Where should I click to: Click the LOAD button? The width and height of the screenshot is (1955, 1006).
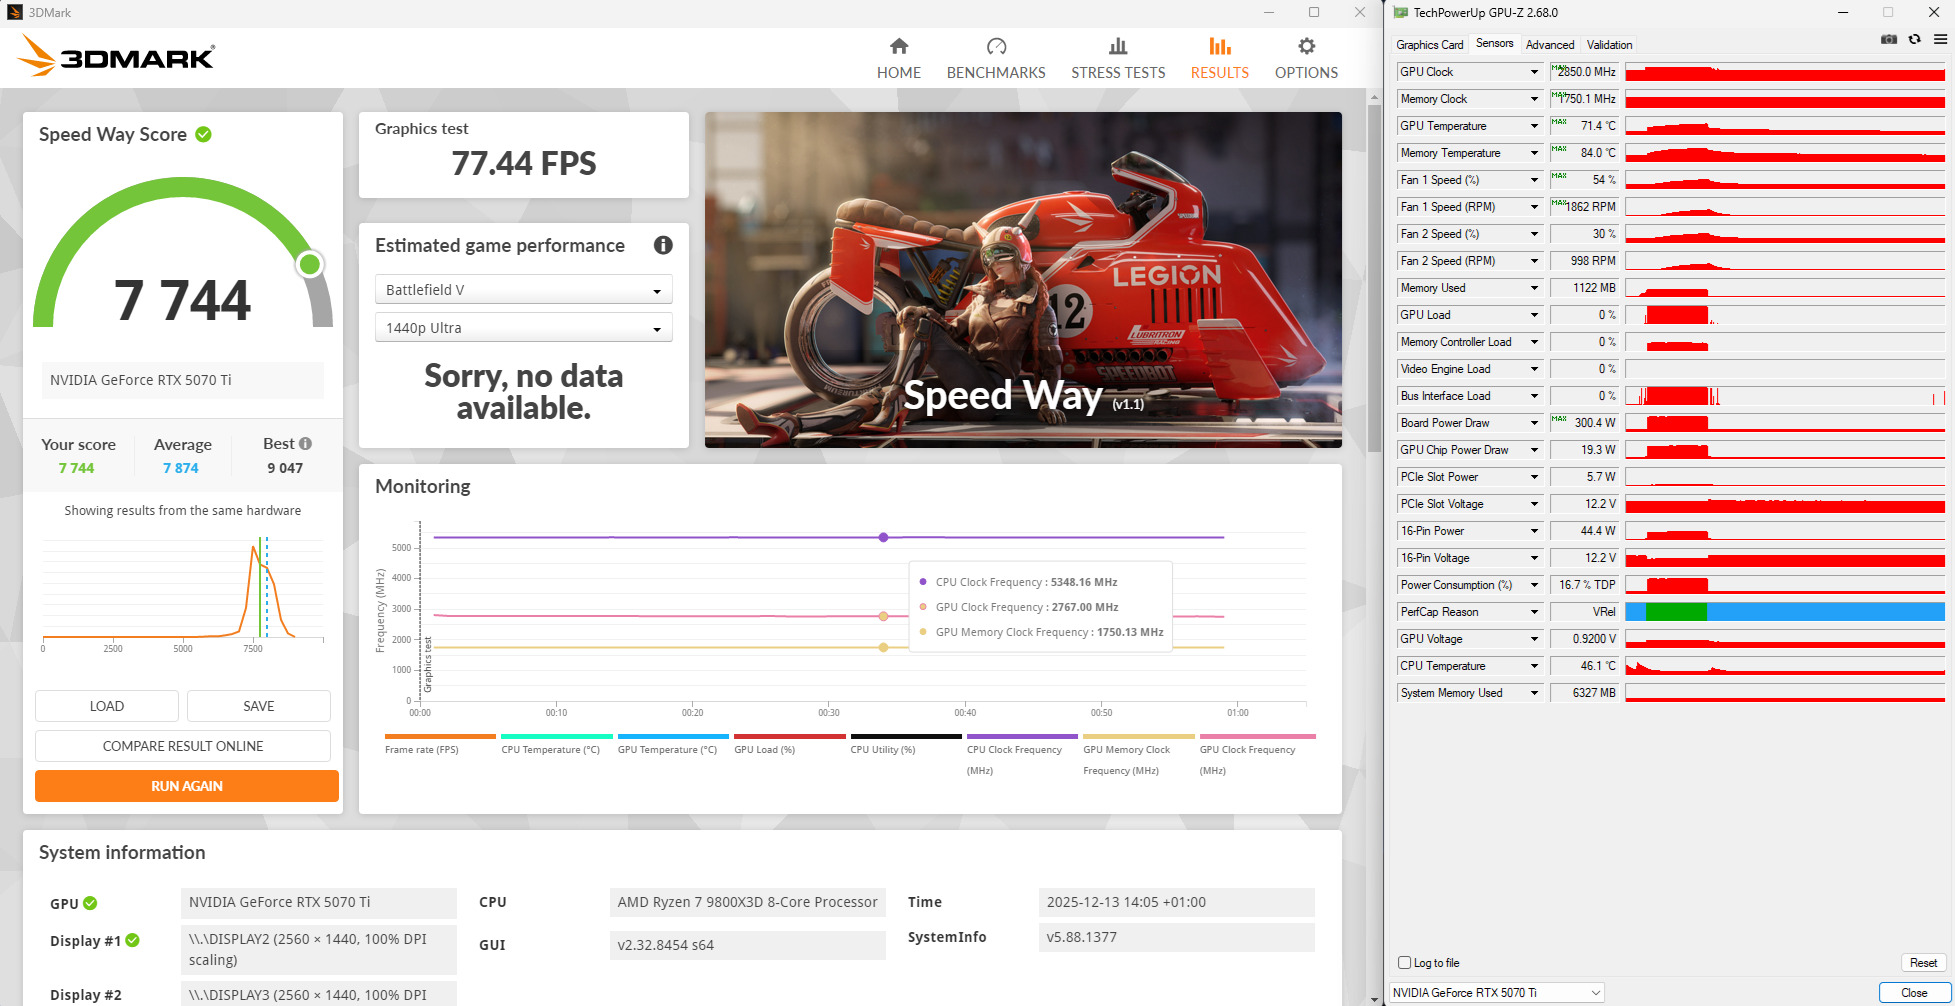coord(107,706)
